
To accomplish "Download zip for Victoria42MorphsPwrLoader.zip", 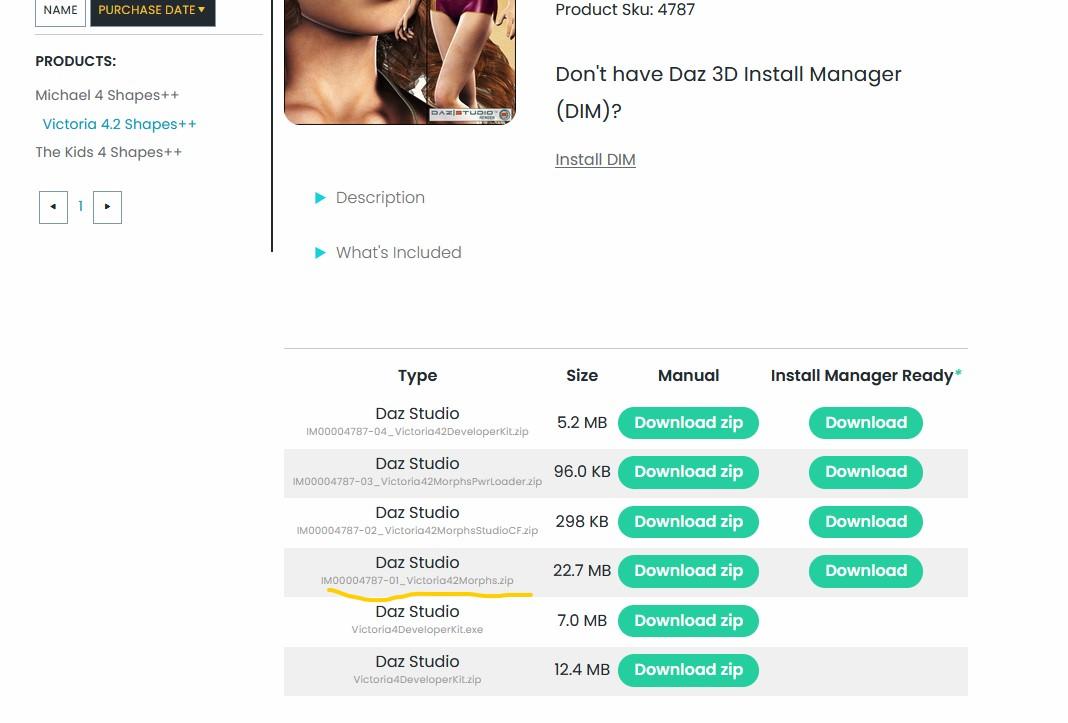I will click(x=688, y=472).
